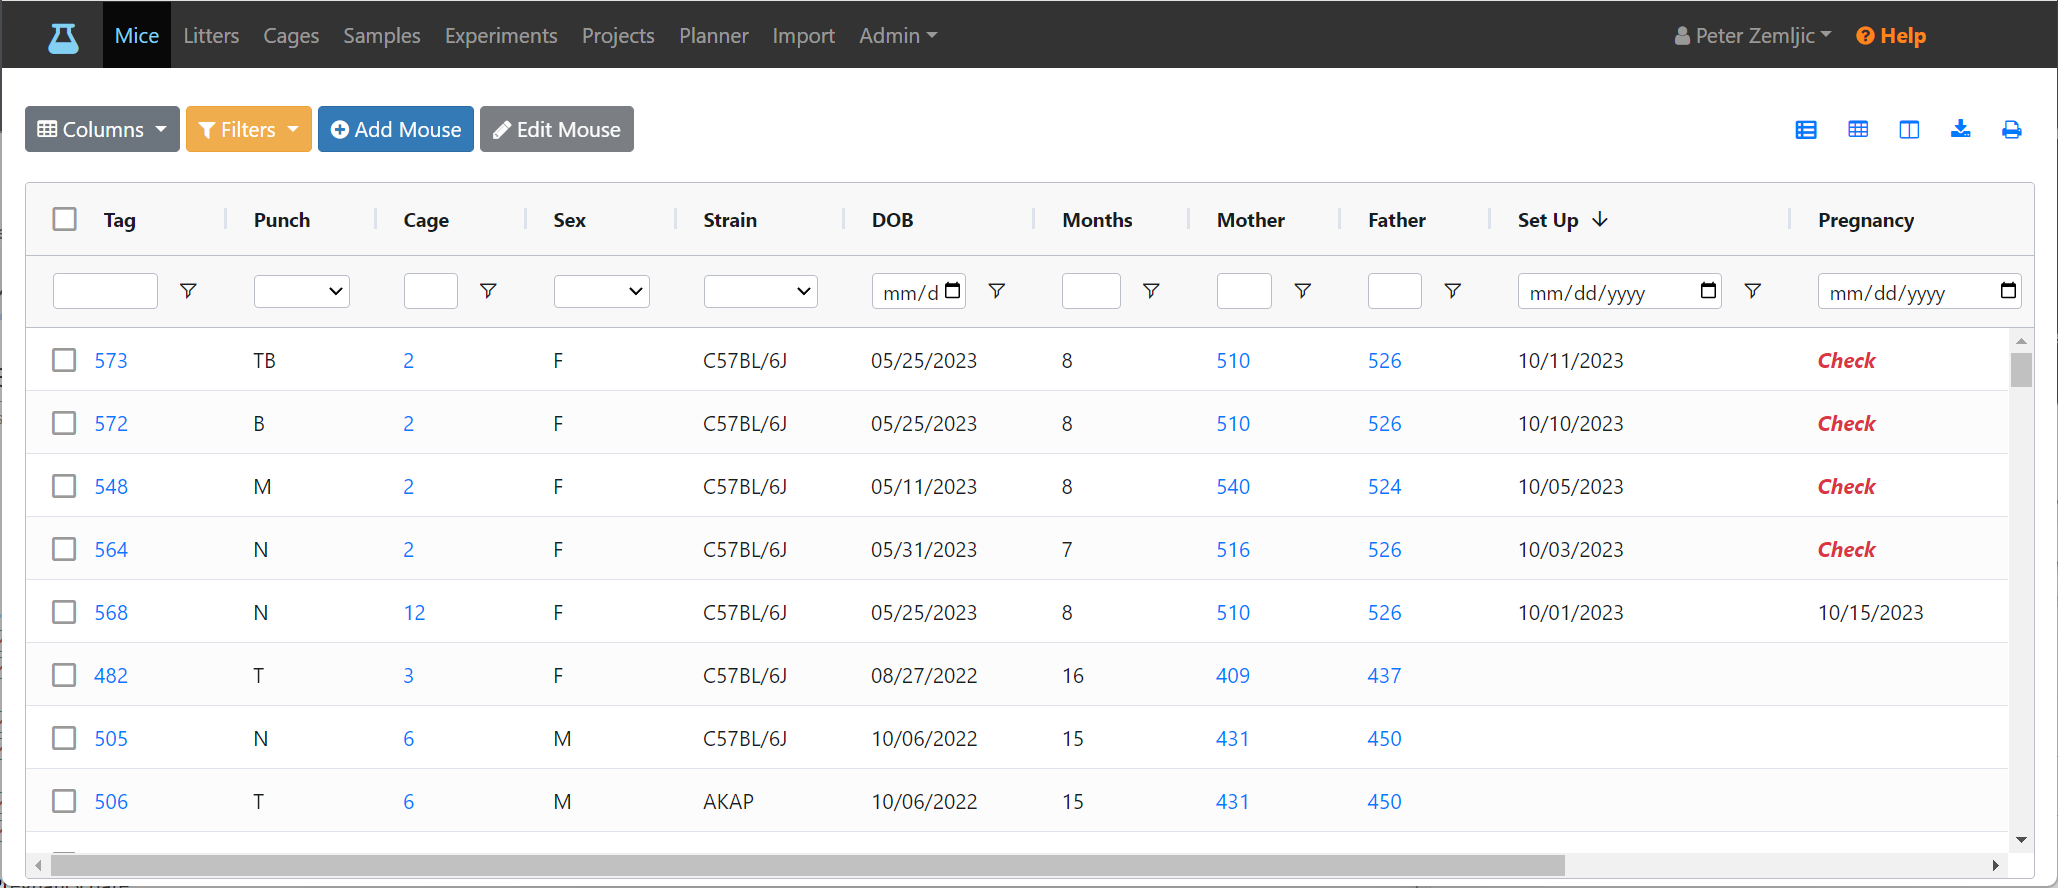Open mother link 540

click(x=1233, y=487)
